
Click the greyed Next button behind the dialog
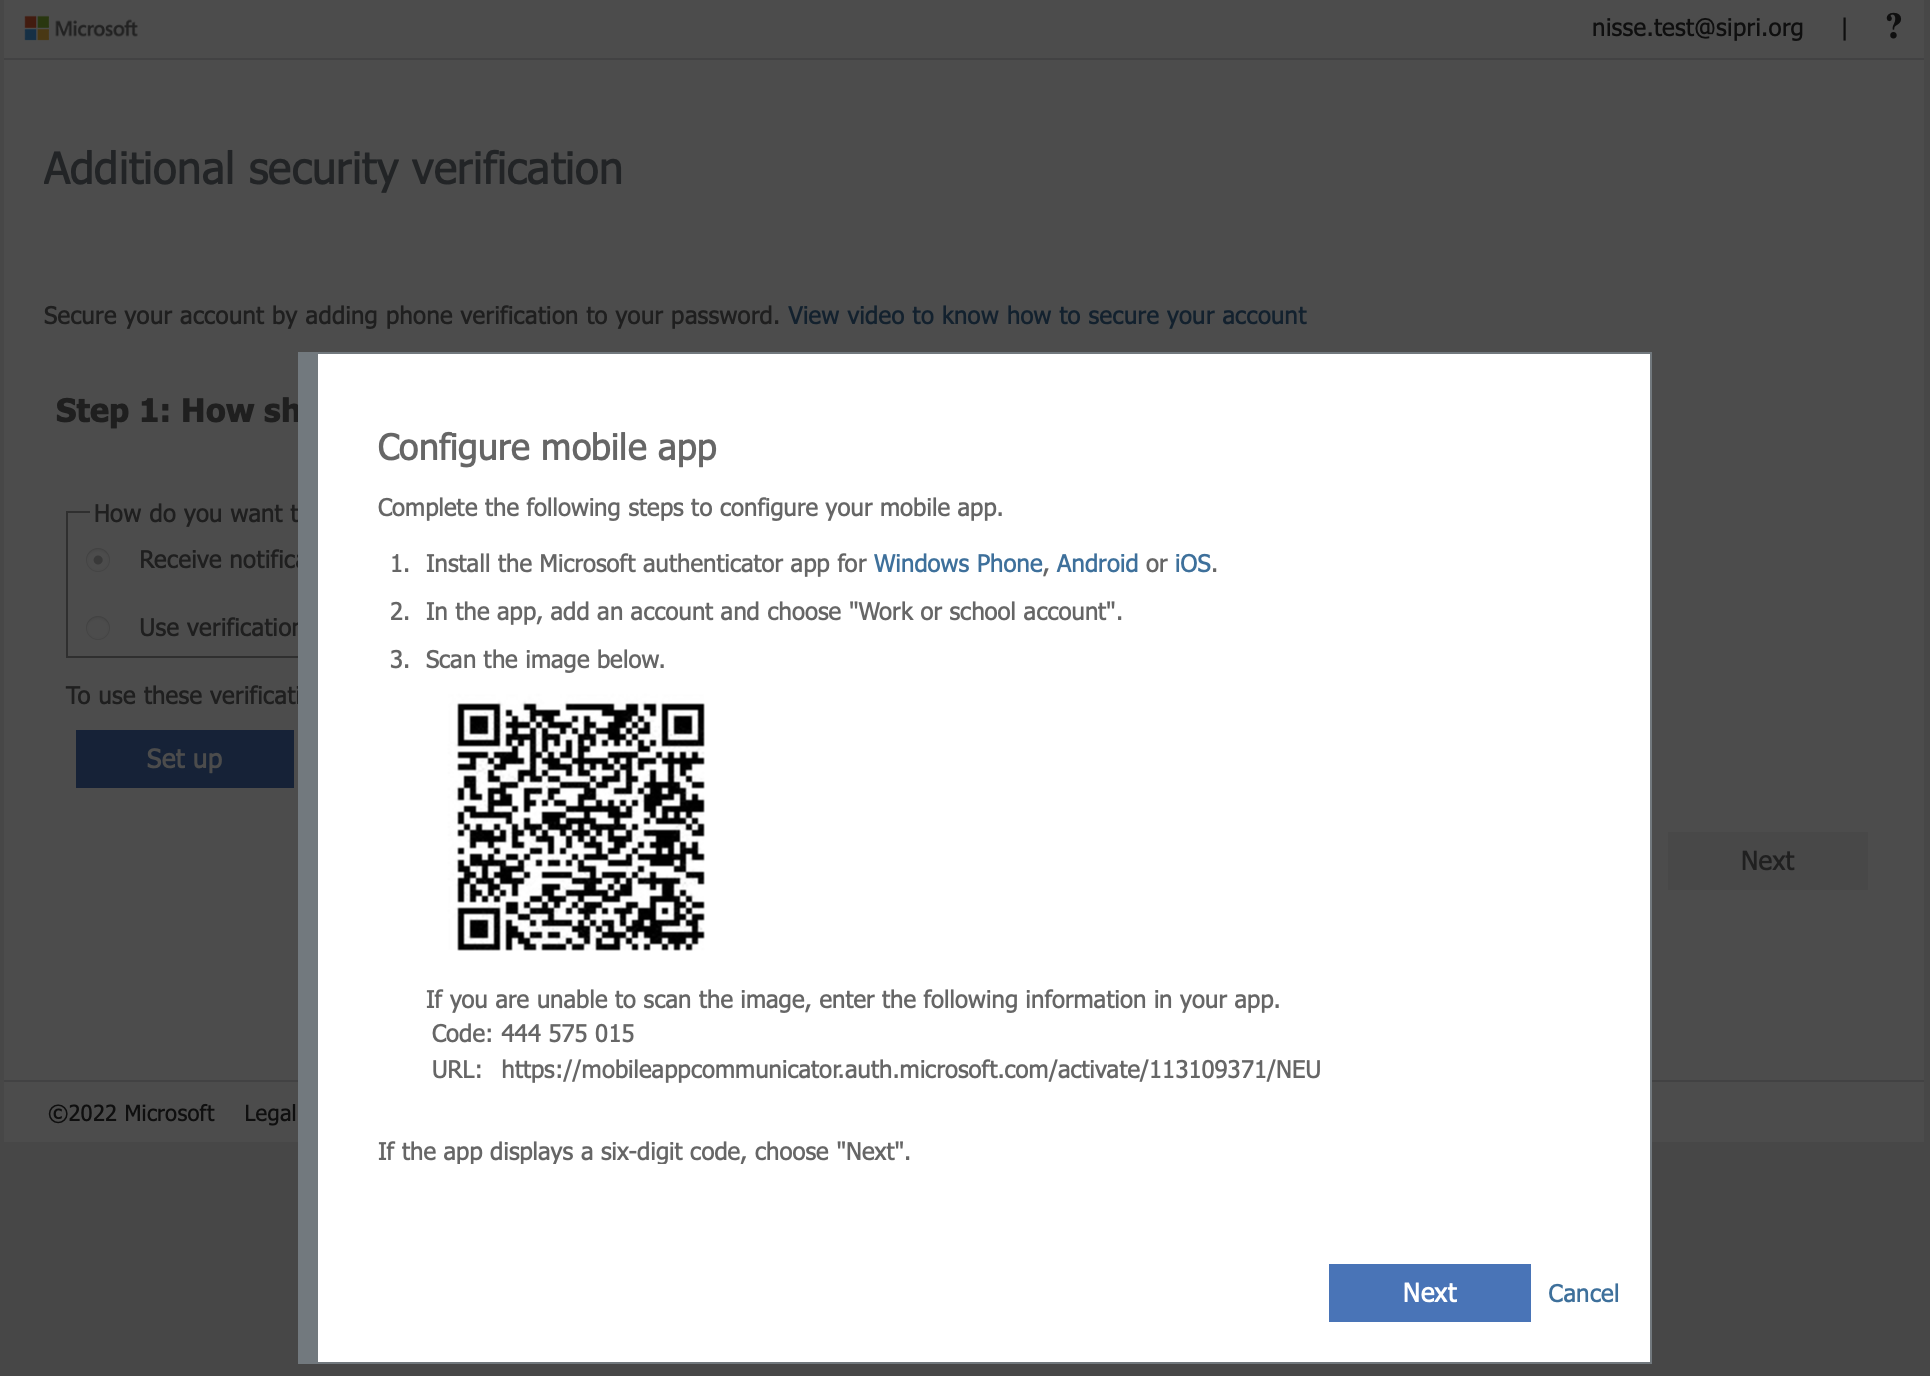[x=1767, y=861]
